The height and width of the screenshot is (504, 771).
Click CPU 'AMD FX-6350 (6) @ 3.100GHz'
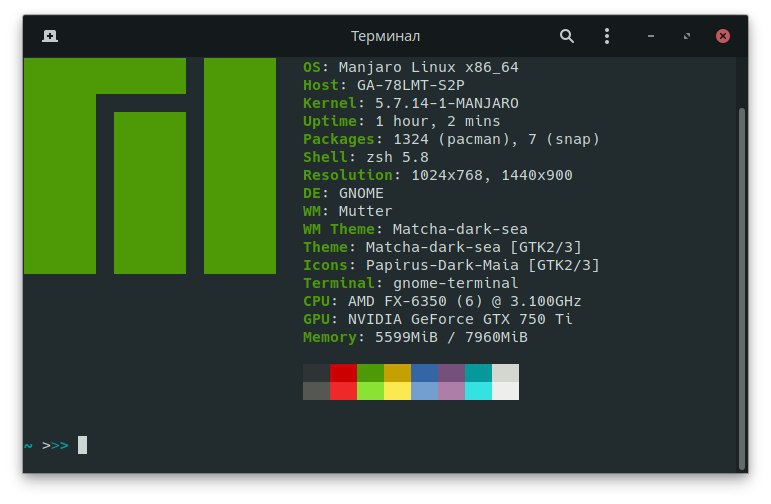465,301
